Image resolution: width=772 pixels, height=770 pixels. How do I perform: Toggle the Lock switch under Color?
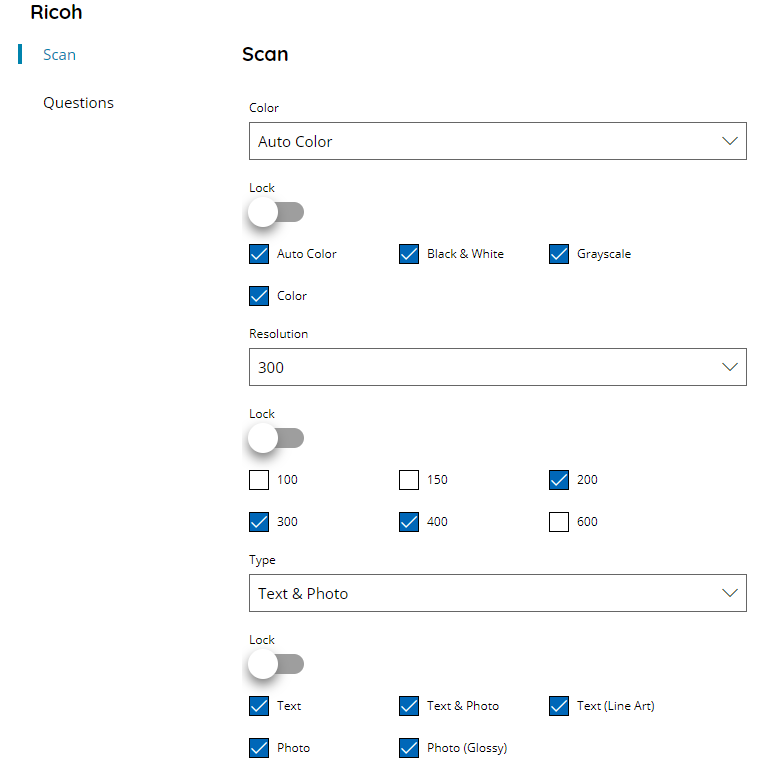pyautogui.click(x=276, y=212)
